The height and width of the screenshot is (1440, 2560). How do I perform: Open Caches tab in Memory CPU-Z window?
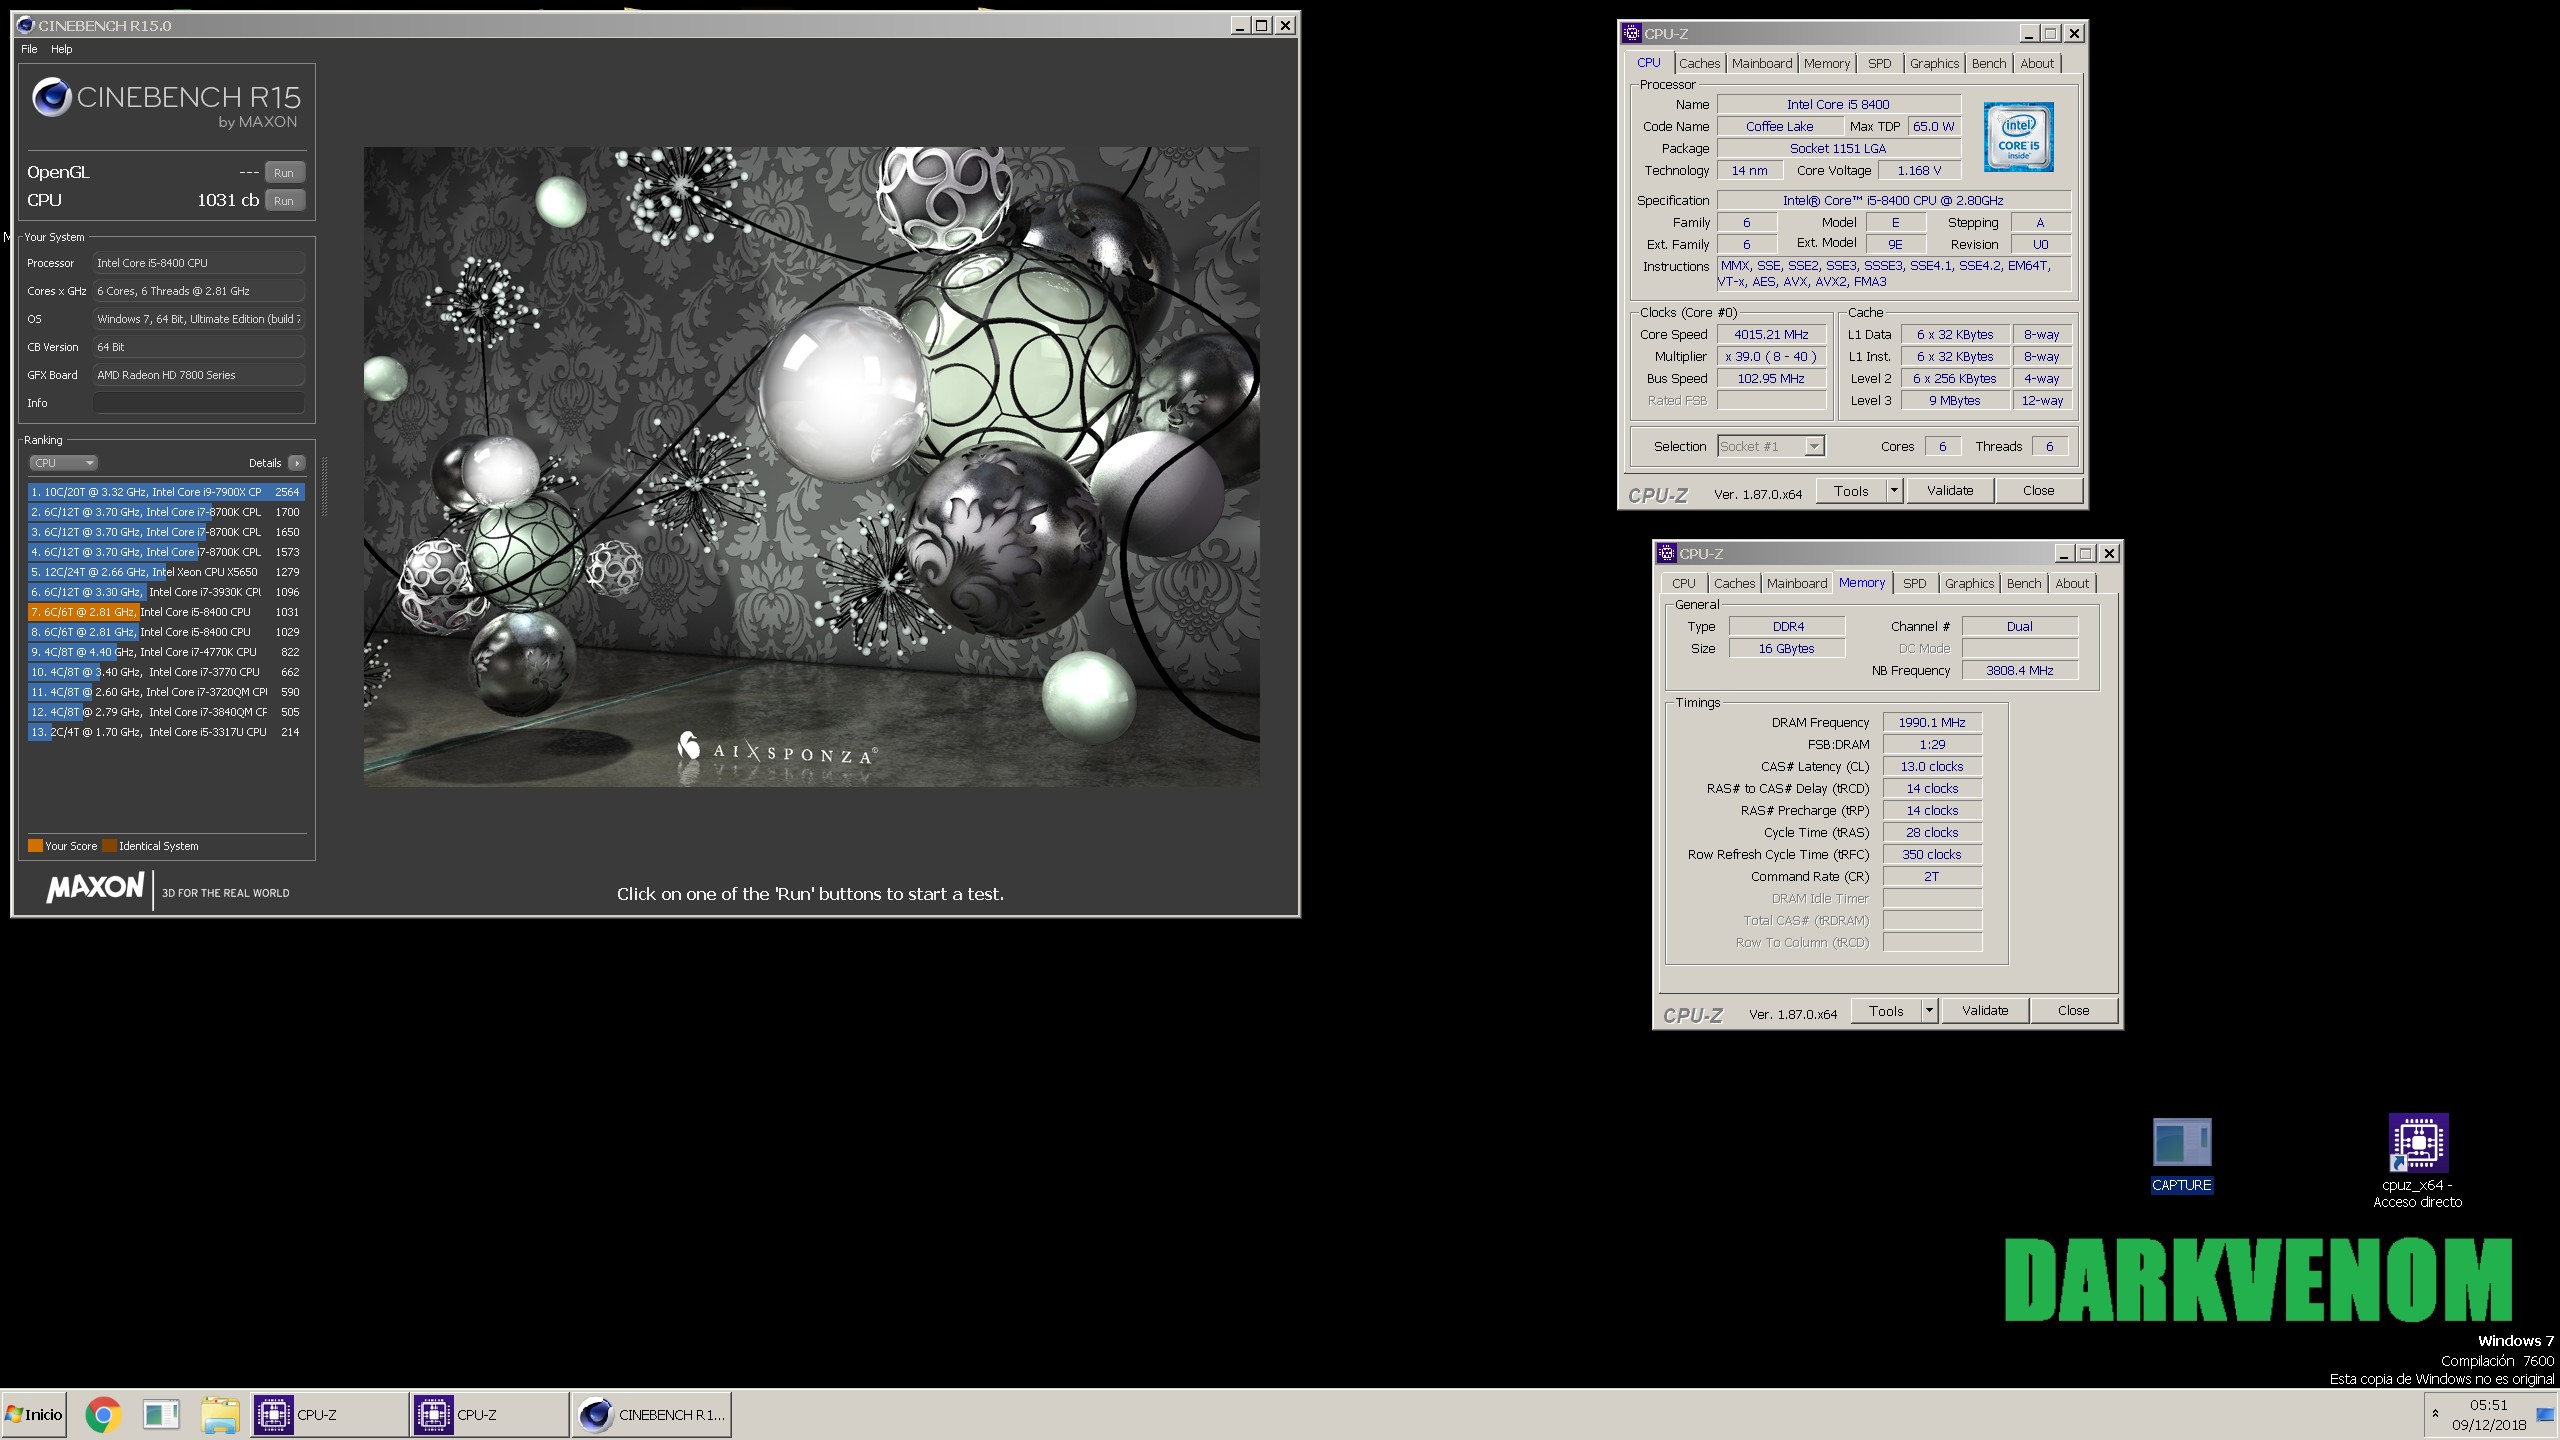point(1734,583)
